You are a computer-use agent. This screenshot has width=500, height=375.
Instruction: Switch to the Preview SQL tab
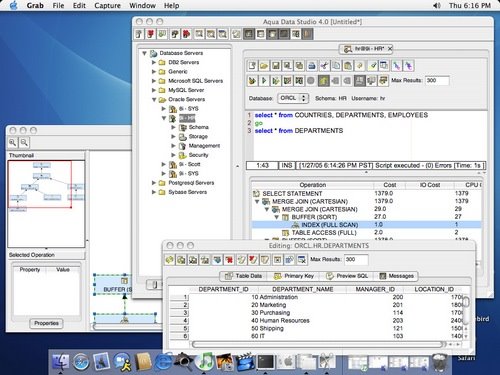(347, 276)
